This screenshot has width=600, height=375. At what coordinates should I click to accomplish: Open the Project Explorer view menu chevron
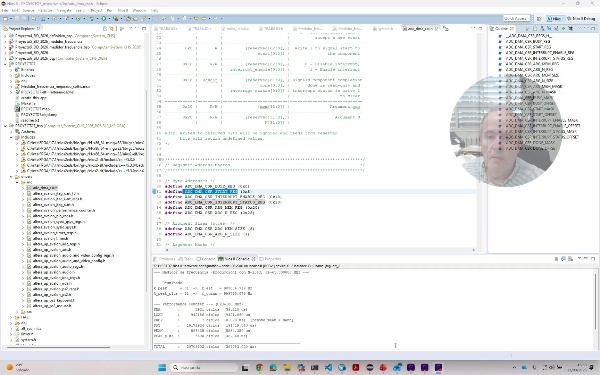[130, 28]
